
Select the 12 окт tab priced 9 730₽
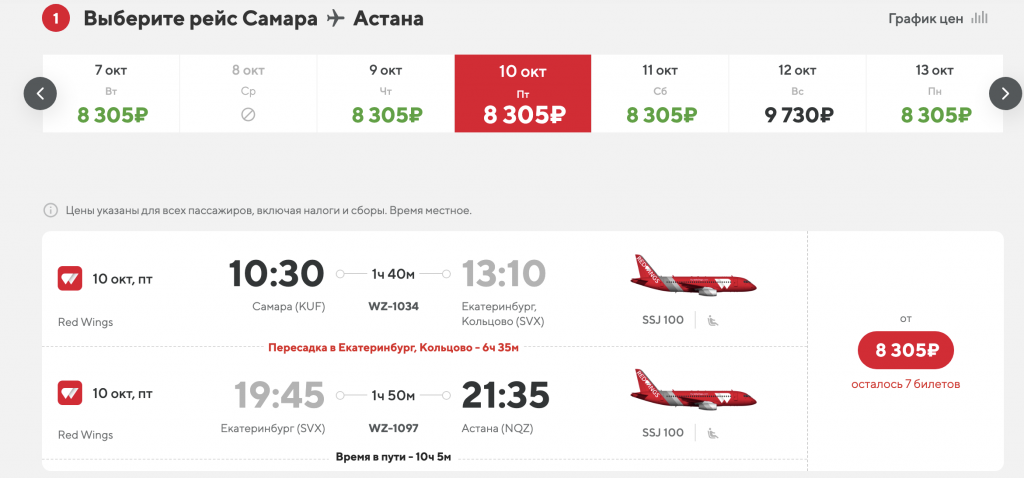pos(797,93)
